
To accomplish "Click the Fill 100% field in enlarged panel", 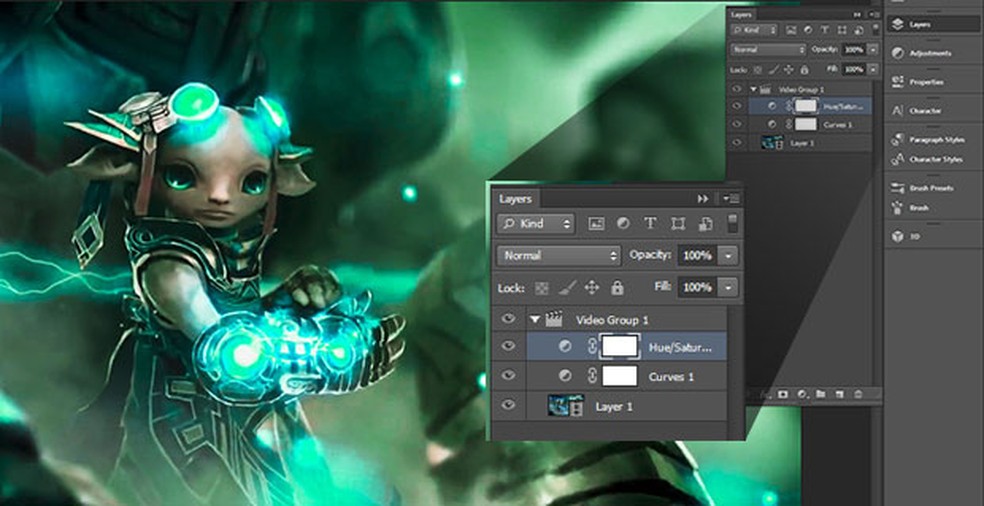I will pos(697,288).
